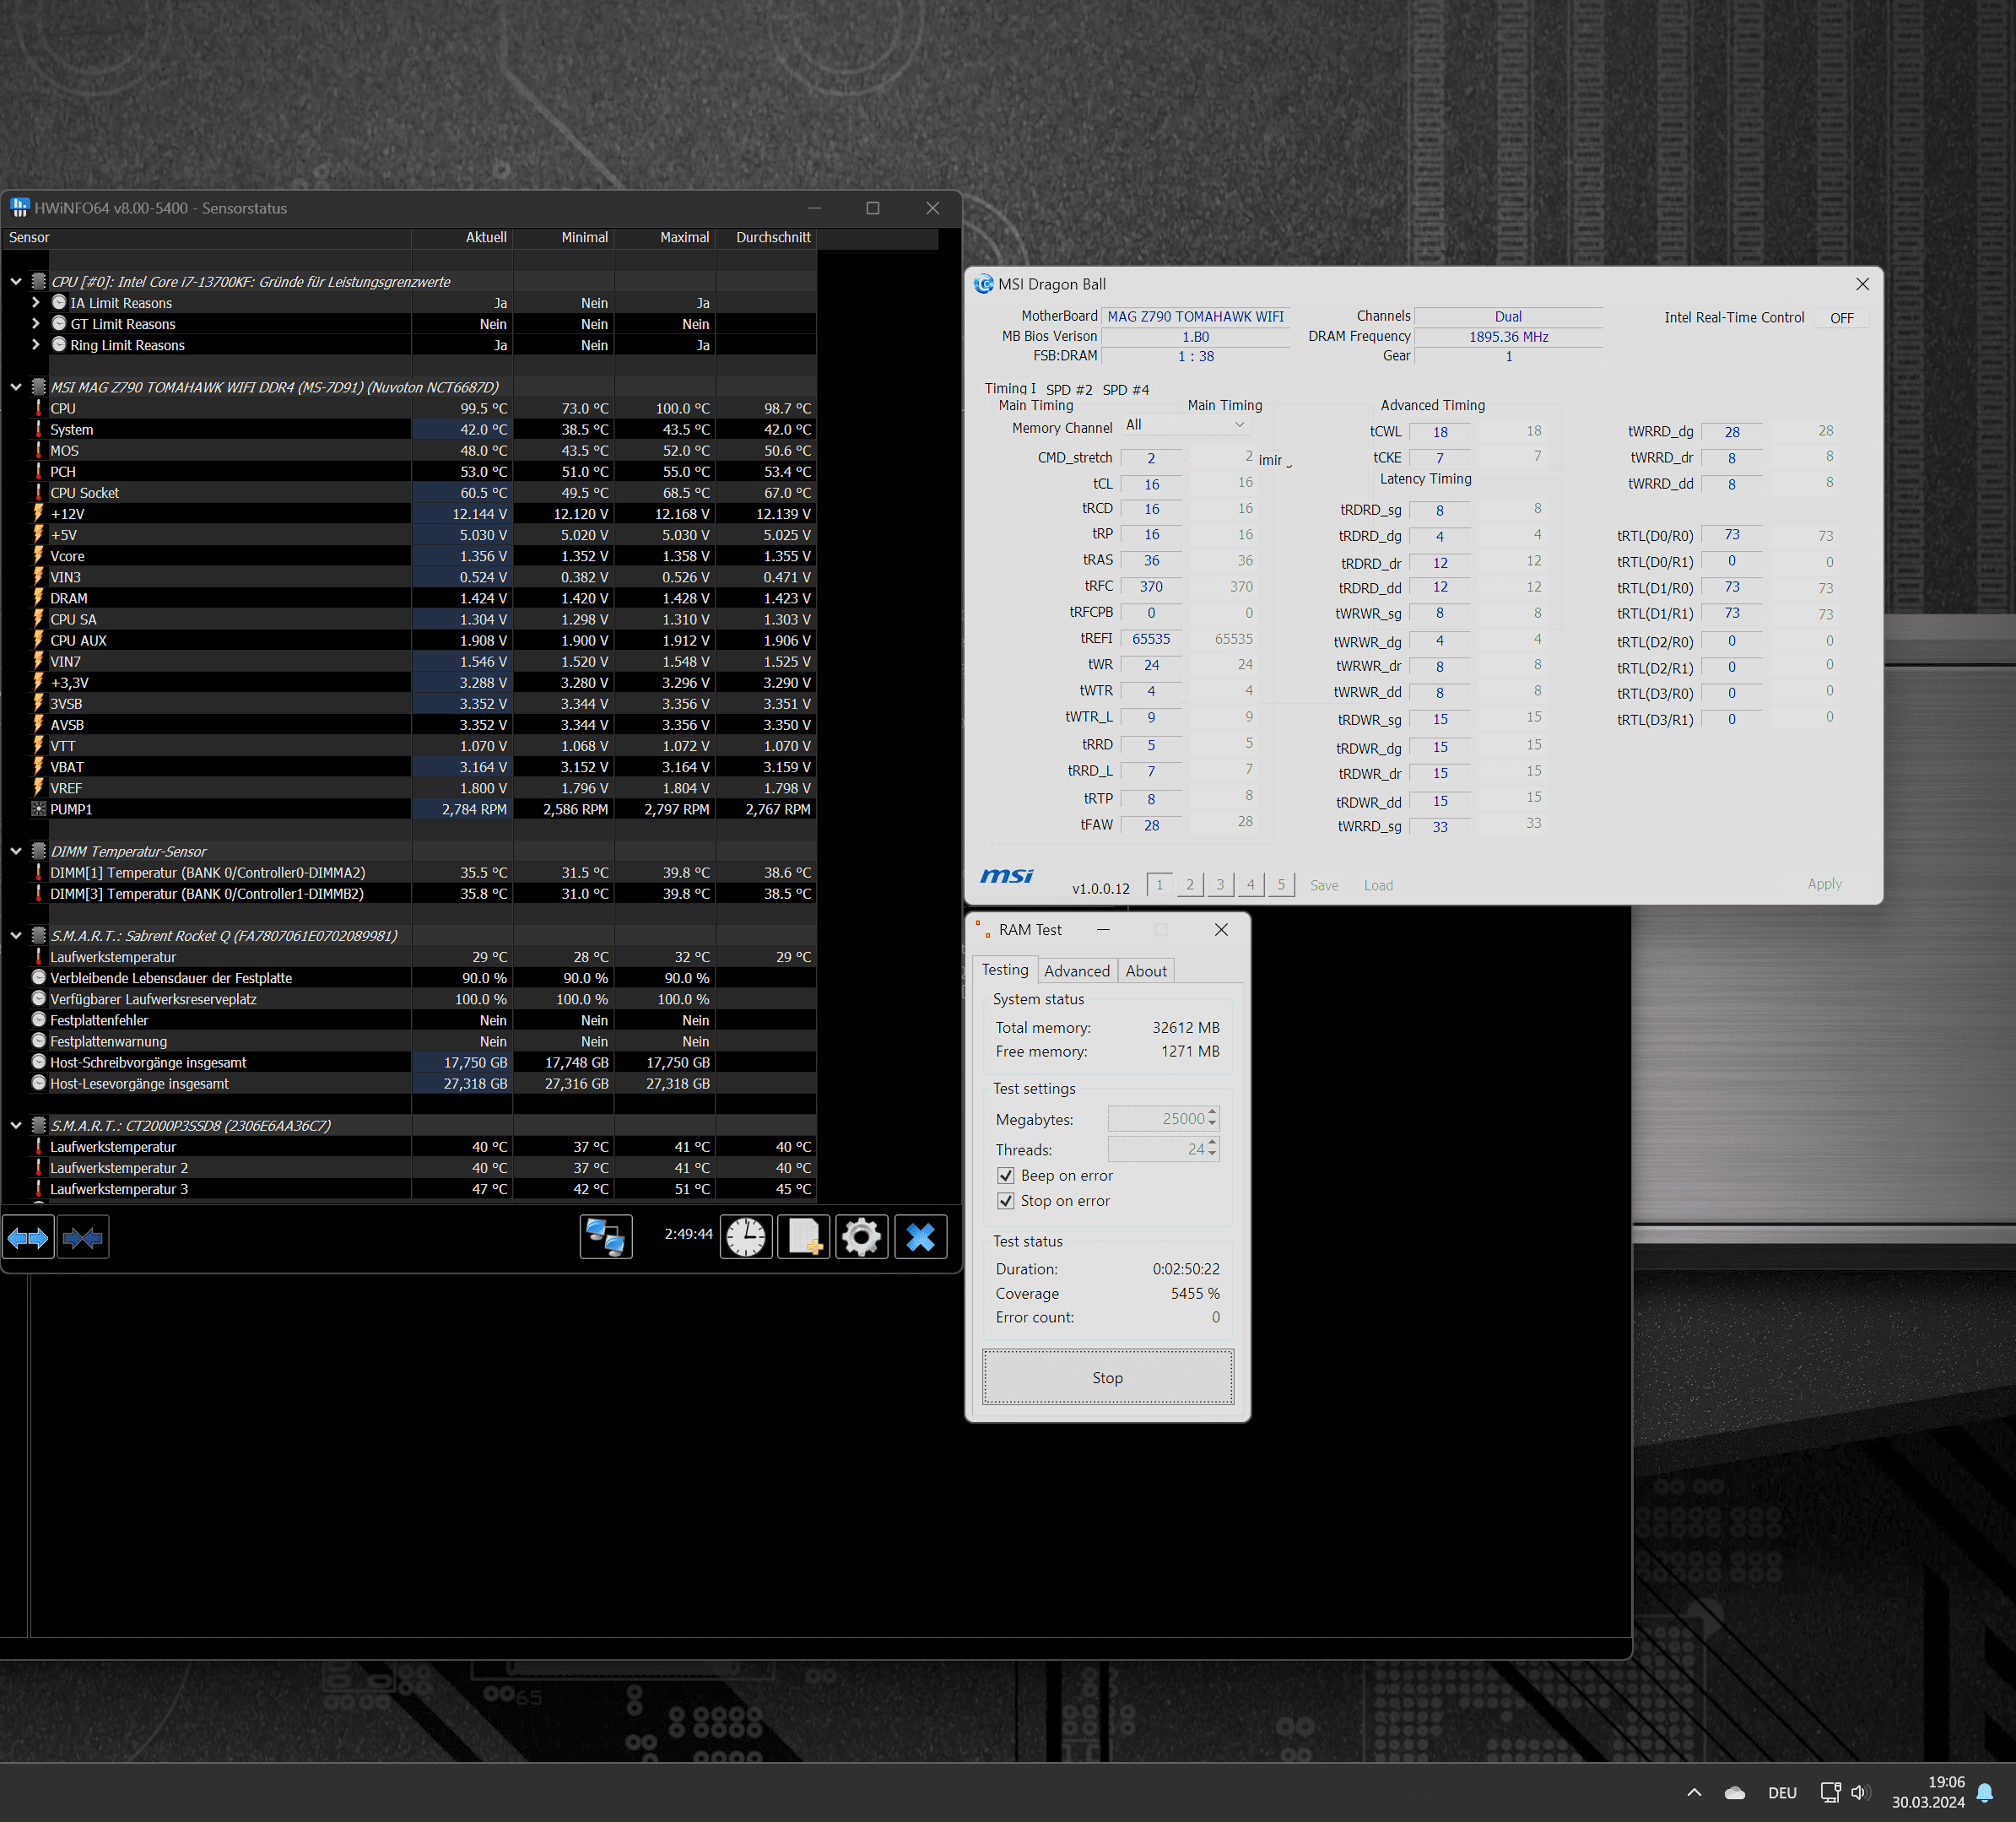Expand the IA Limit Reasons tree item

tap(36, 303)
